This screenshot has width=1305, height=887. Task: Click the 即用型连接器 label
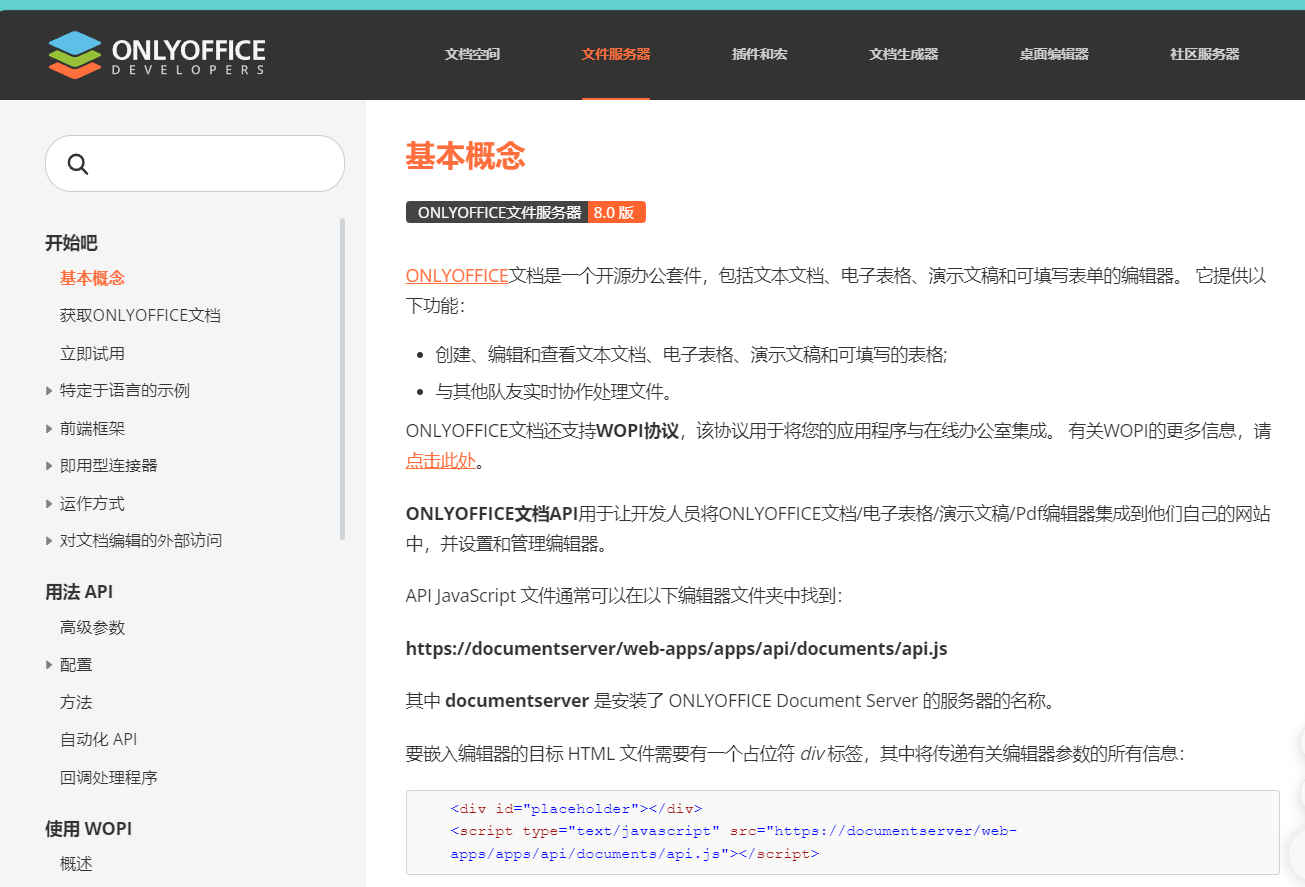108,465
